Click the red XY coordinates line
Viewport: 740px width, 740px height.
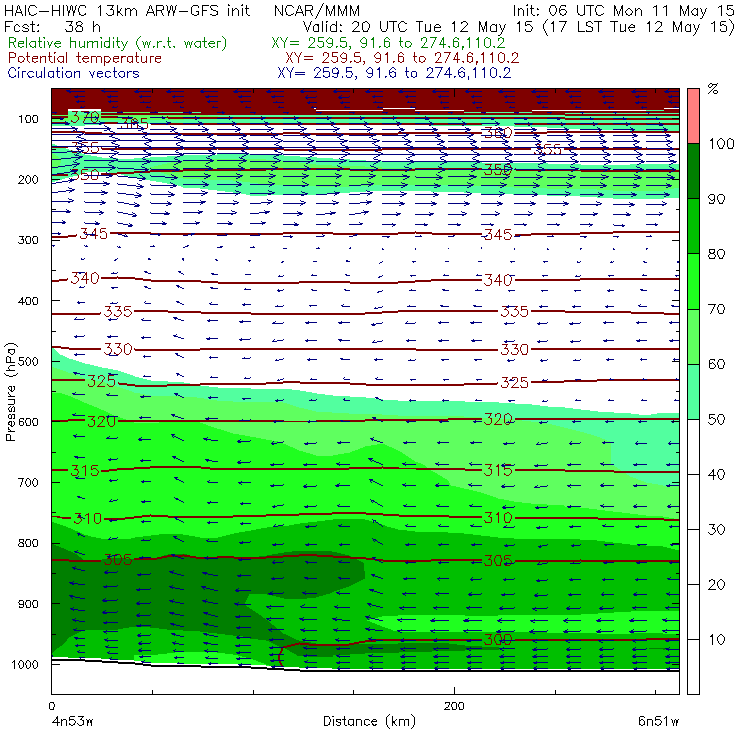(402, 58)
